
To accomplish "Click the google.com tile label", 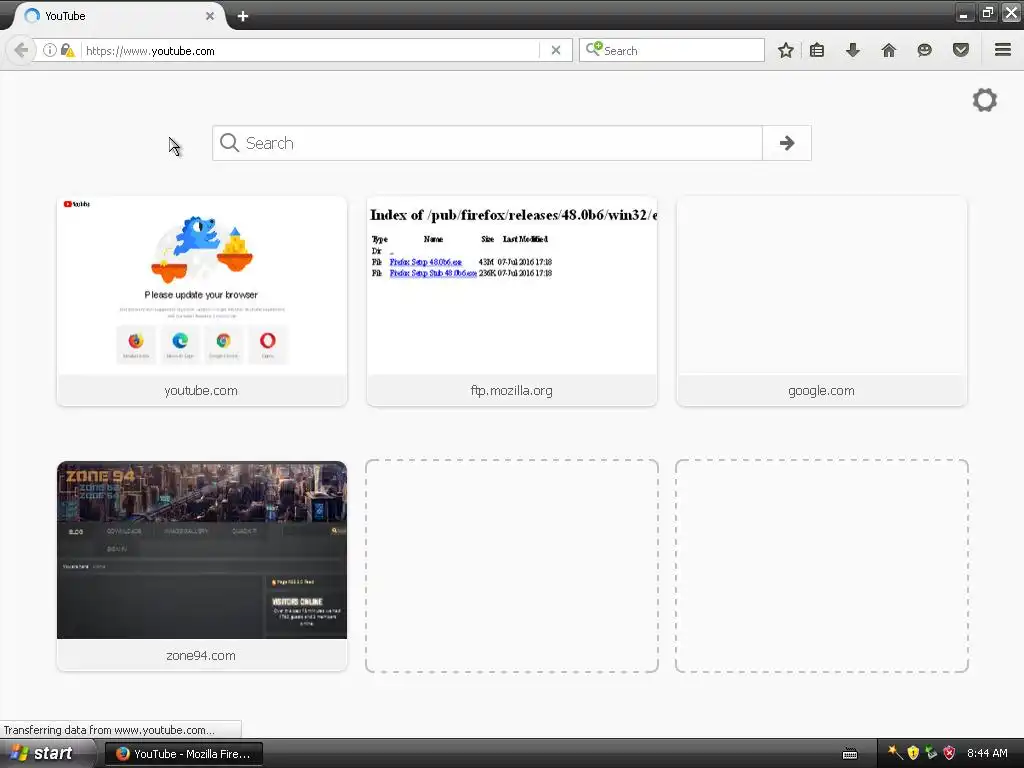I will pos(822,391).
